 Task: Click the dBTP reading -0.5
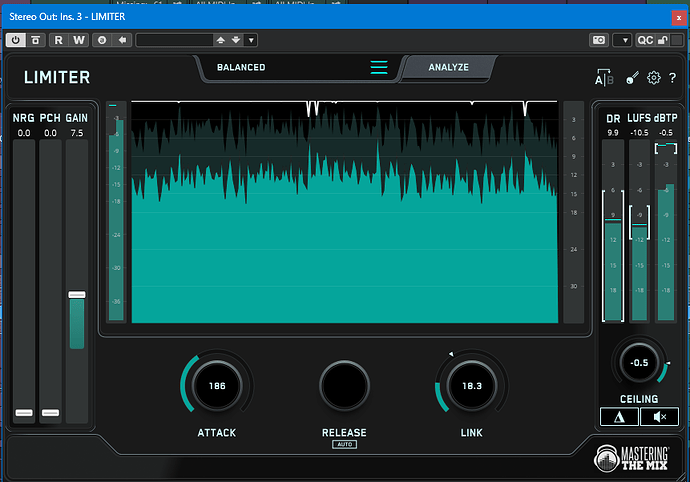point(666,132)
